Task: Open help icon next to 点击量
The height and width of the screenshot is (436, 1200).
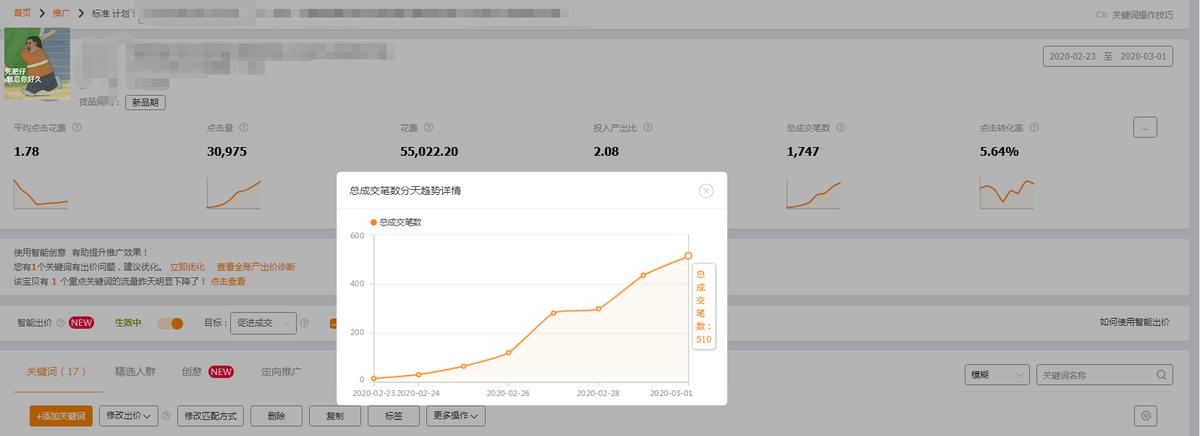Action: 244,128
